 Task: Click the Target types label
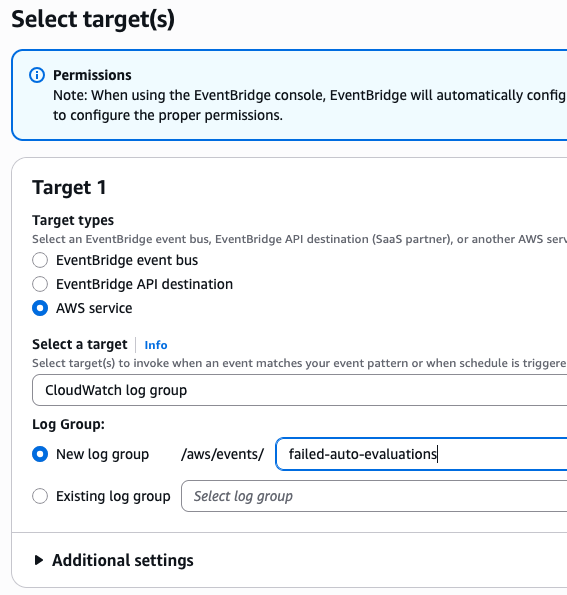pyautogui.click(x=73, y=220)
